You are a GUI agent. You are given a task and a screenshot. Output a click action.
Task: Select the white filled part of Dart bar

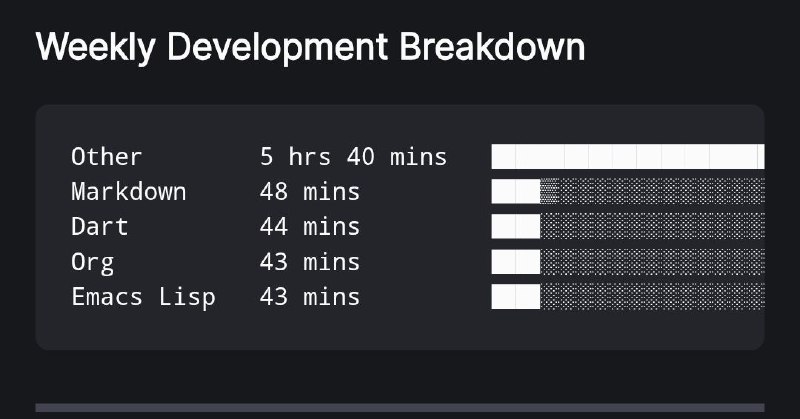click(515, 227)
